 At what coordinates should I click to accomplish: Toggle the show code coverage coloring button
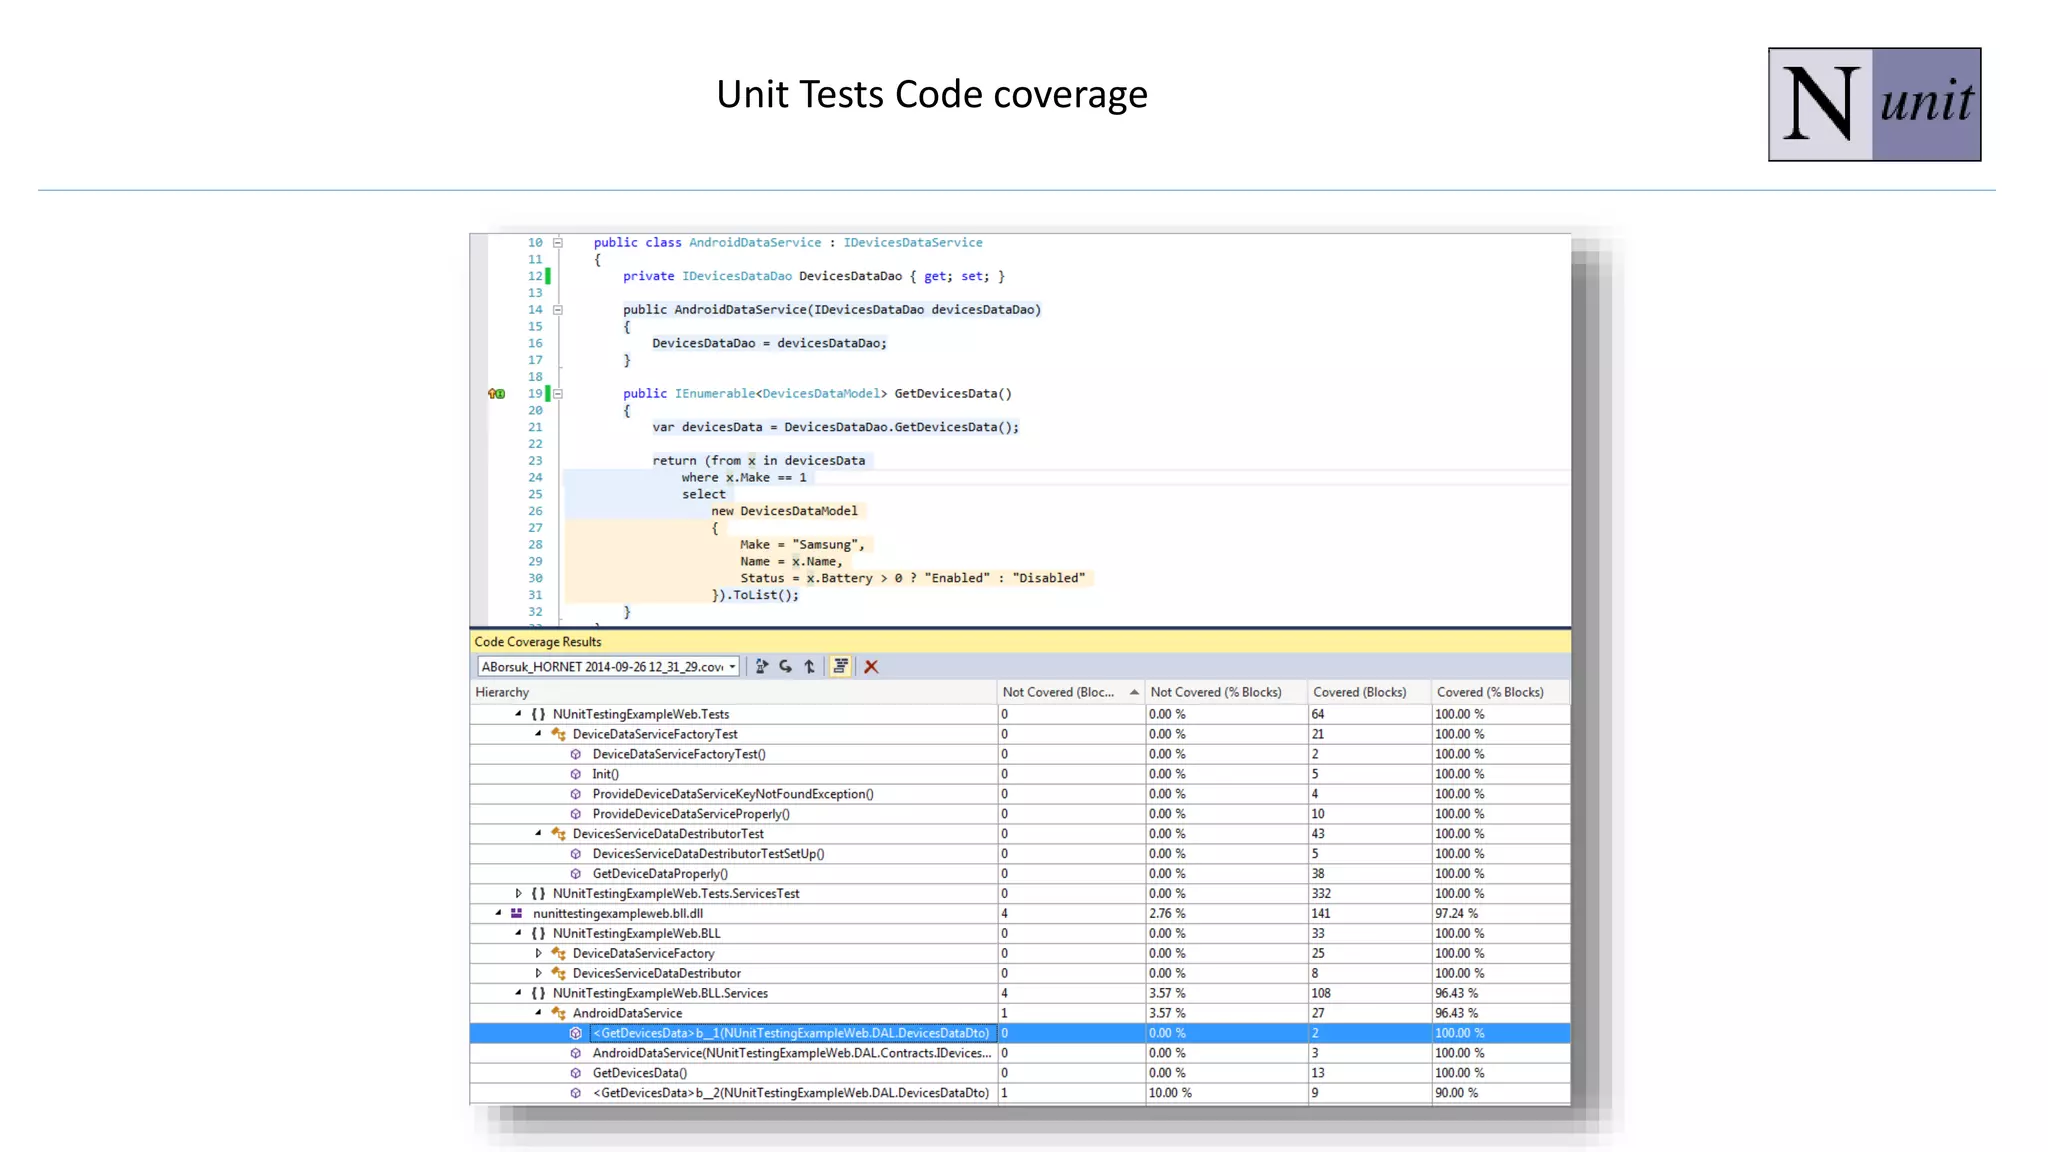coord(840,666)
